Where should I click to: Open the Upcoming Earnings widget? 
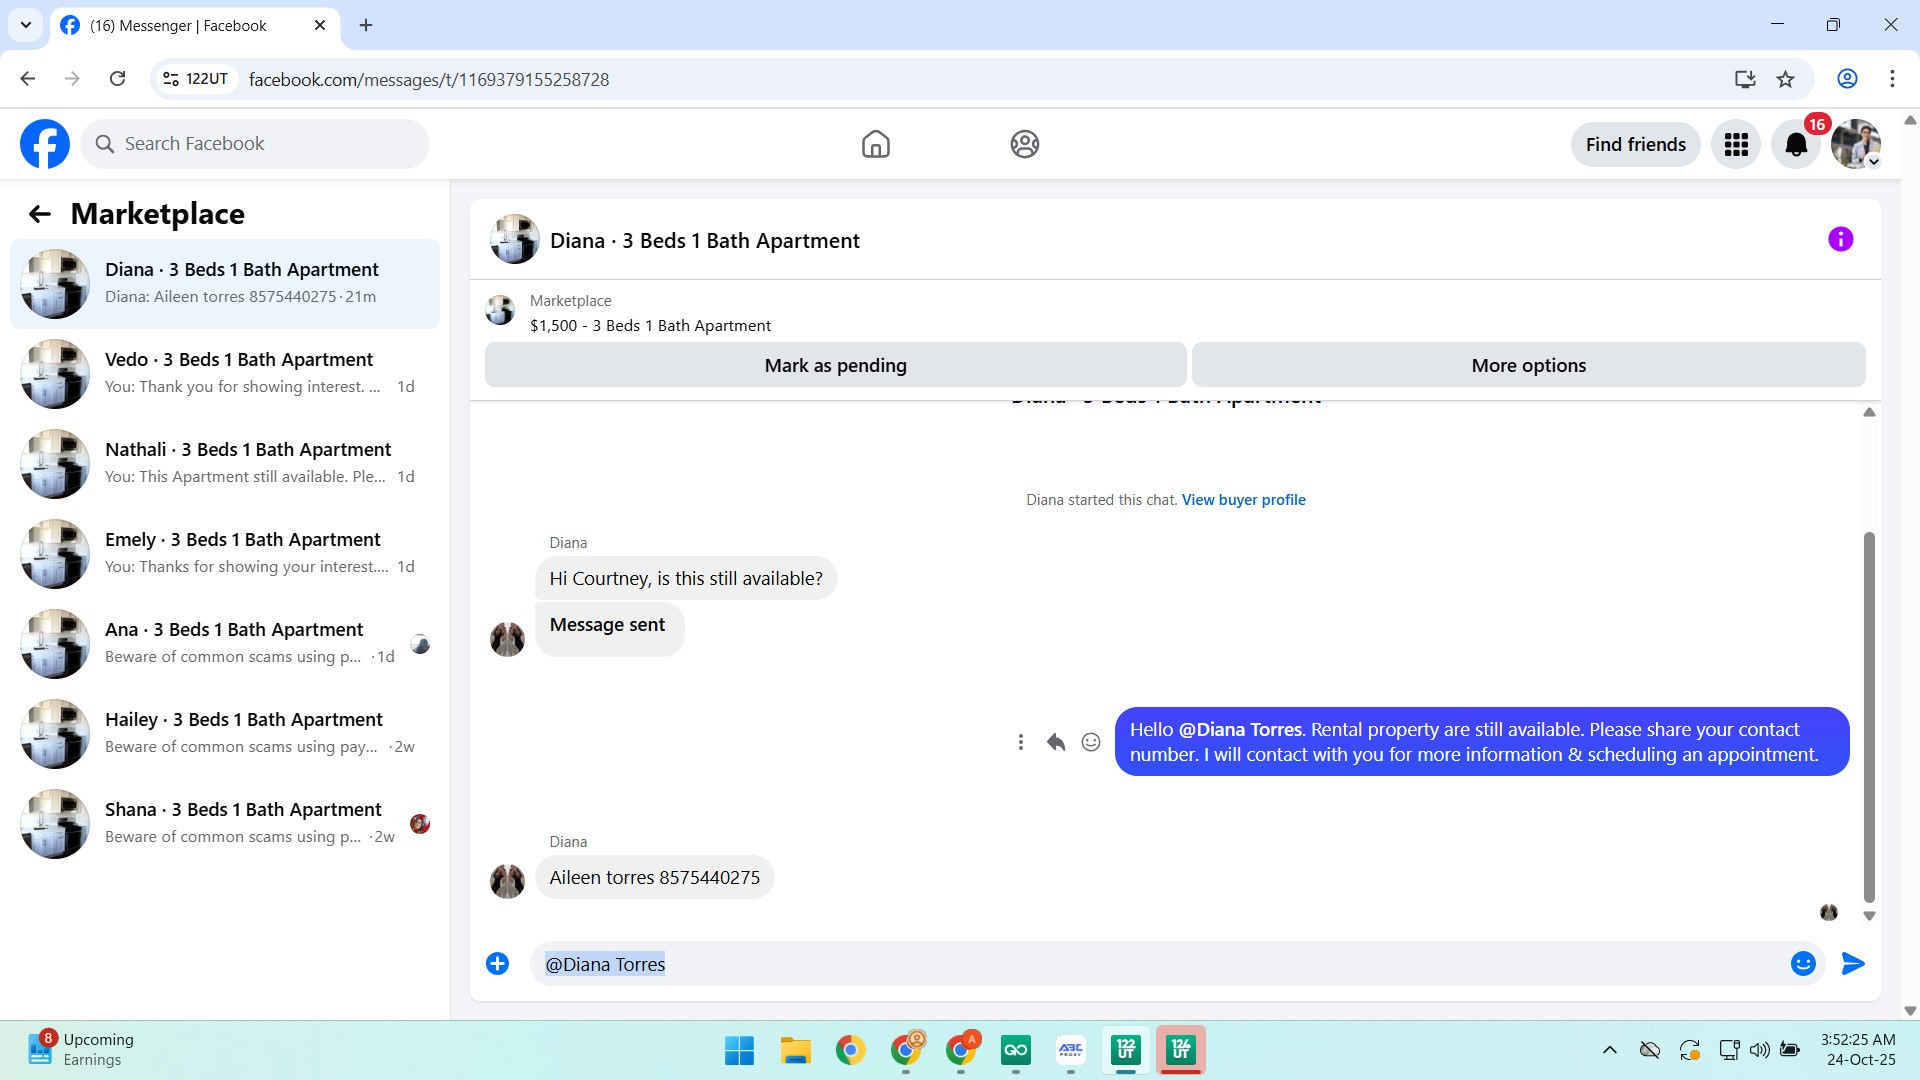coord(82,1050)
